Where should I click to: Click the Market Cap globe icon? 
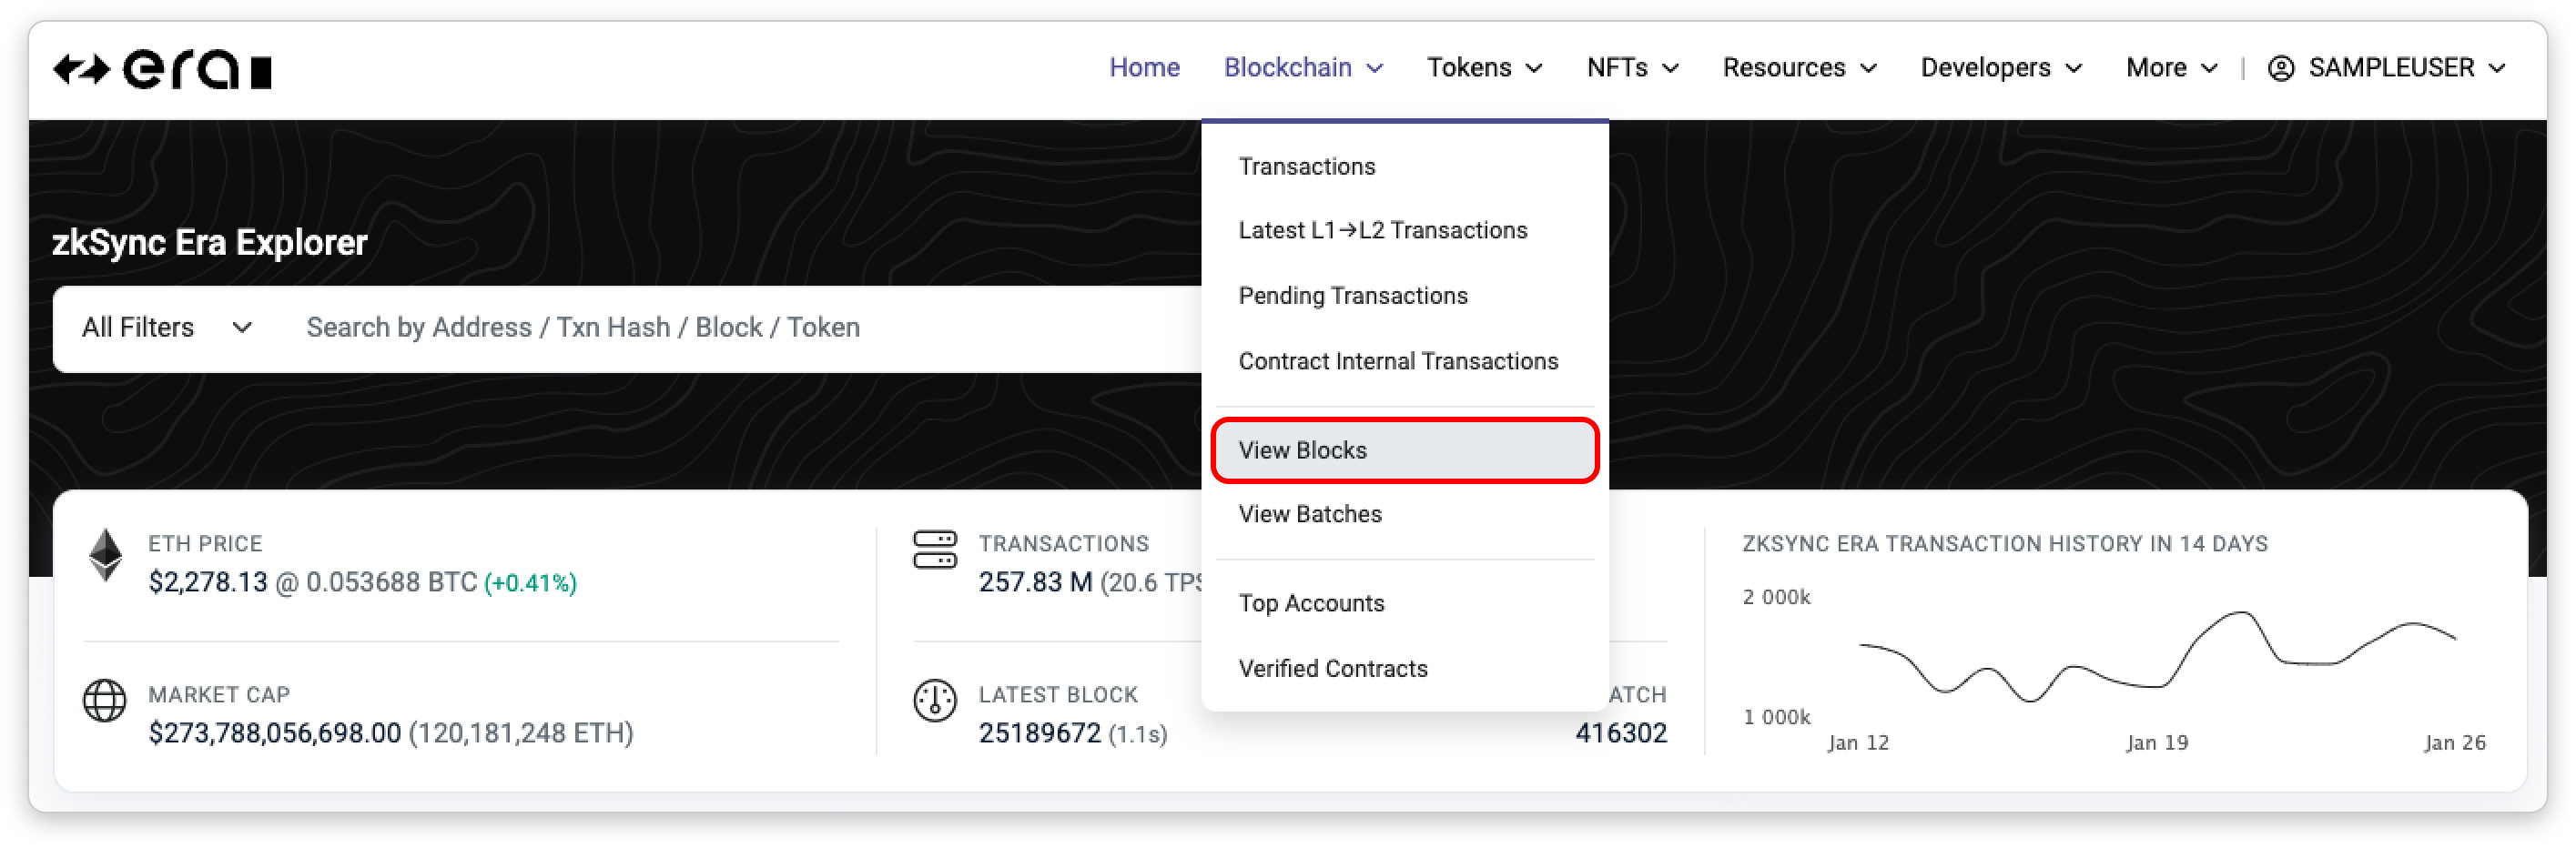click(x=105, y=700)
